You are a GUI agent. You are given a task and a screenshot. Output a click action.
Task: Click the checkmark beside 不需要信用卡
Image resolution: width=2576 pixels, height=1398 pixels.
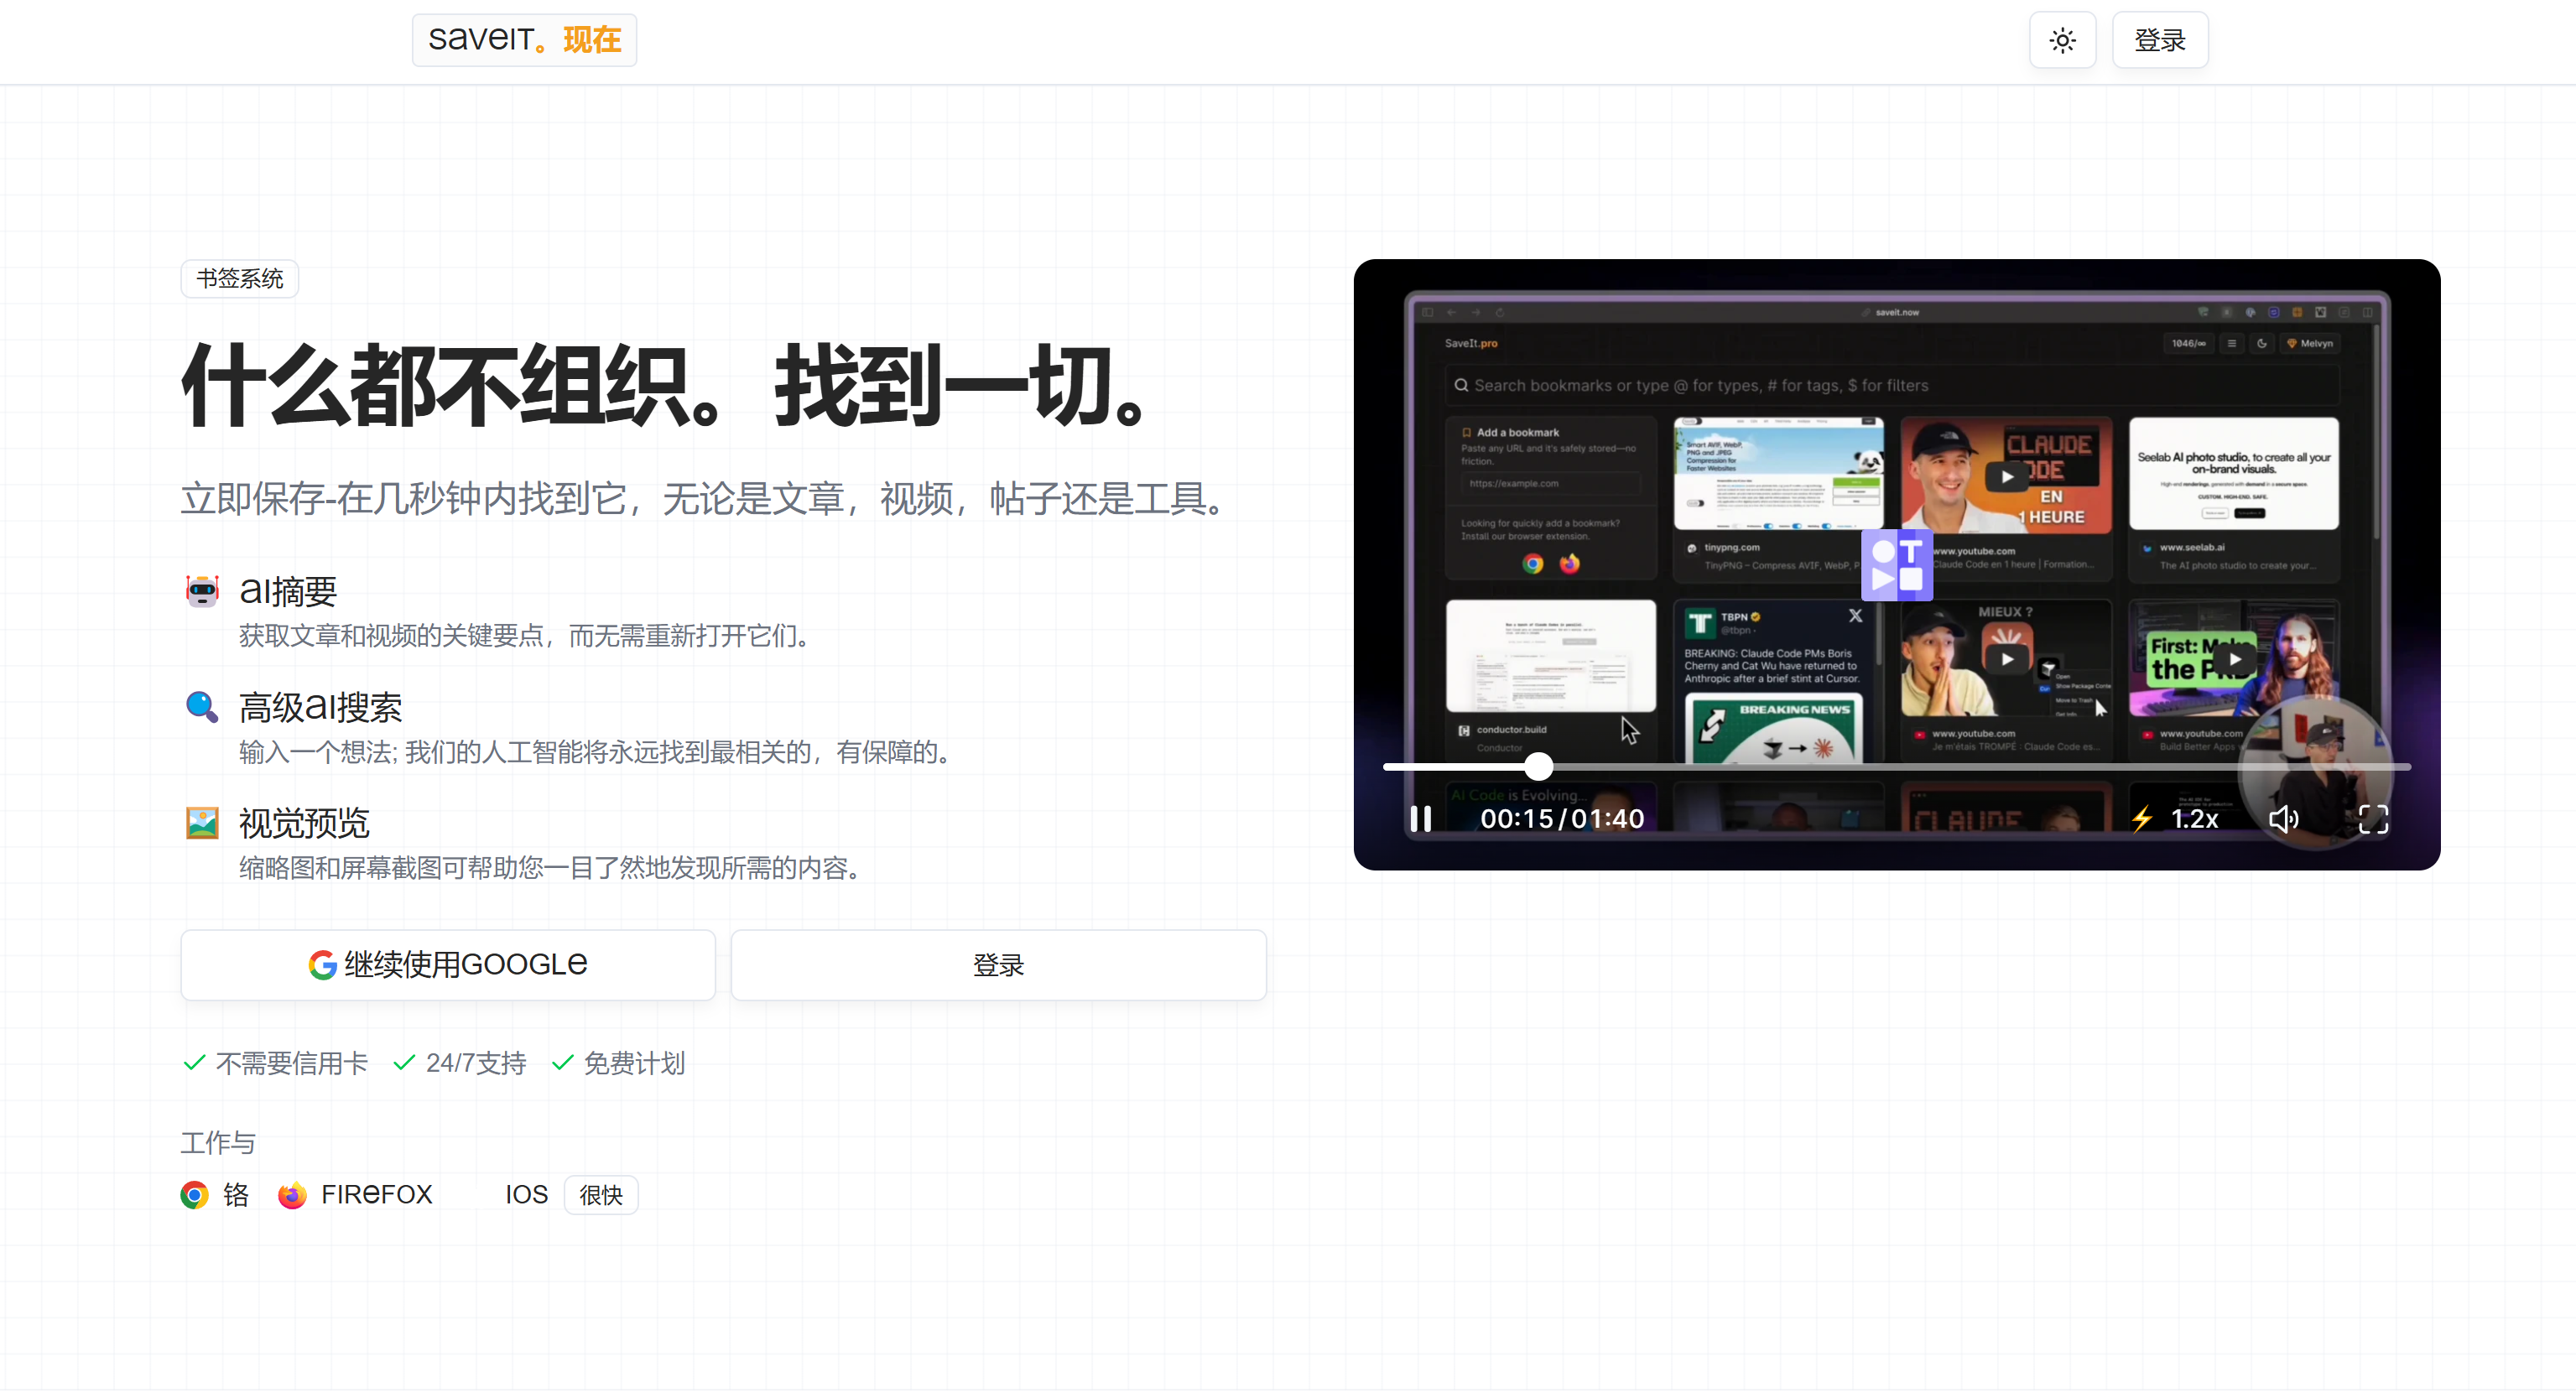tap(194, 1062)
